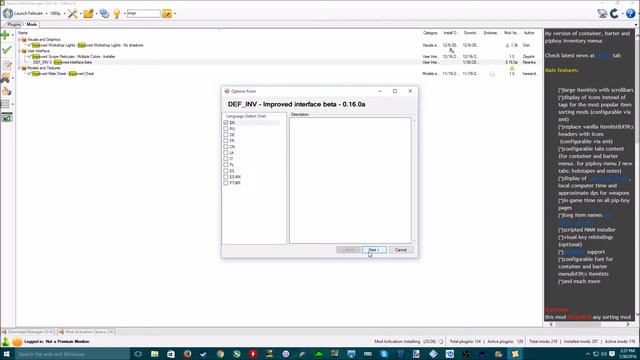Open Chrome from the taskbar

[x=220, y=354]
